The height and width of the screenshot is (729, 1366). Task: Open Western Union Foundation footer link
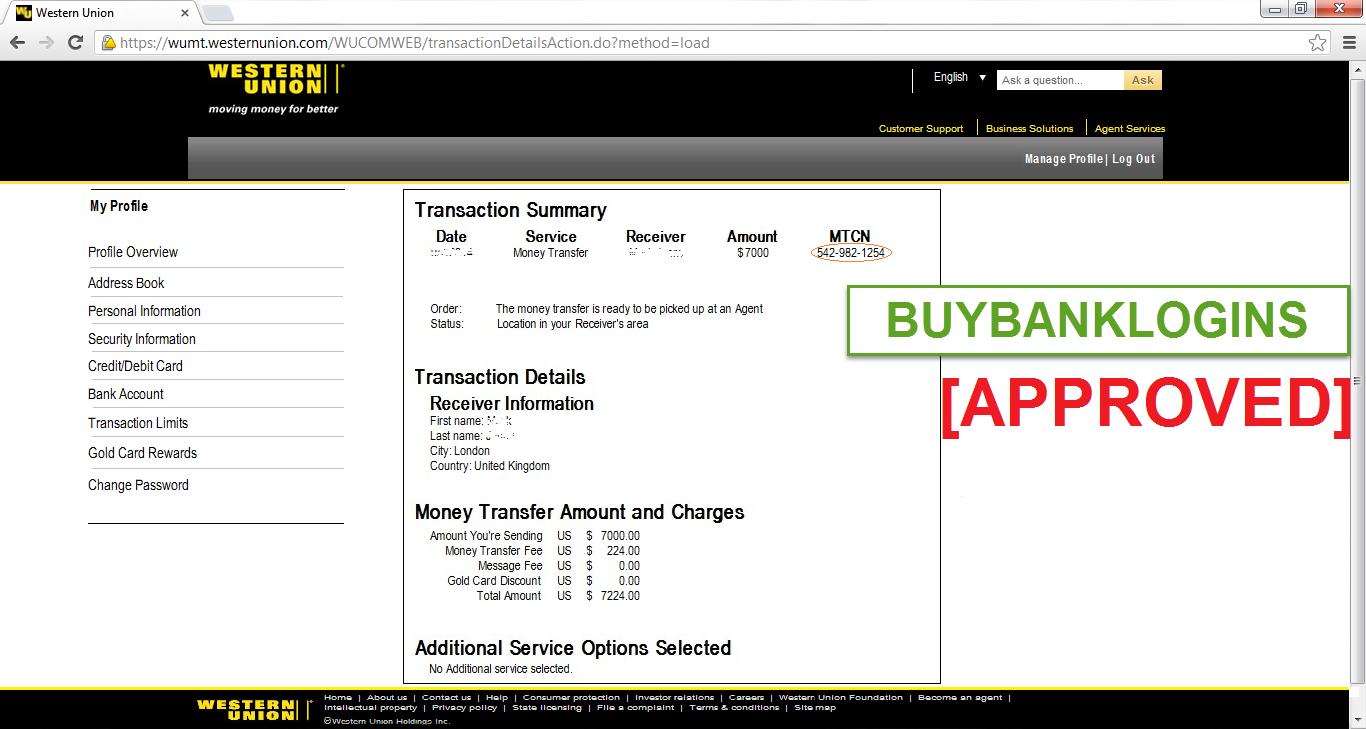point(840,697)
